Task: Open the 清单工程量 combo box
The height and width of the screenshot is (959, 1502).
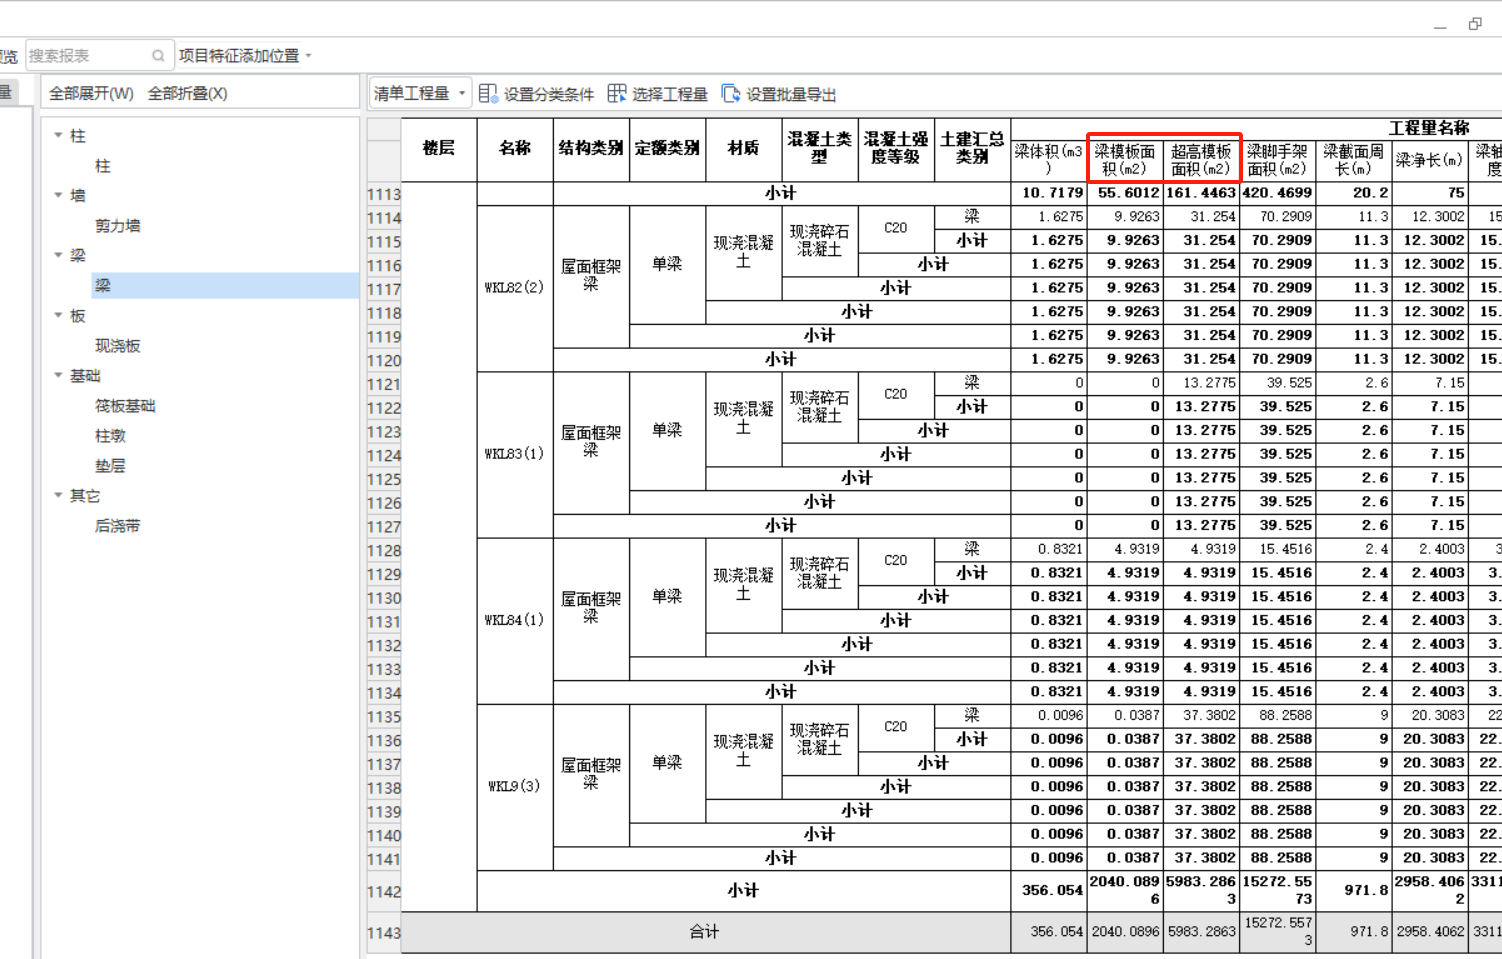Action: pyautogui.click(x=420, y=93)
